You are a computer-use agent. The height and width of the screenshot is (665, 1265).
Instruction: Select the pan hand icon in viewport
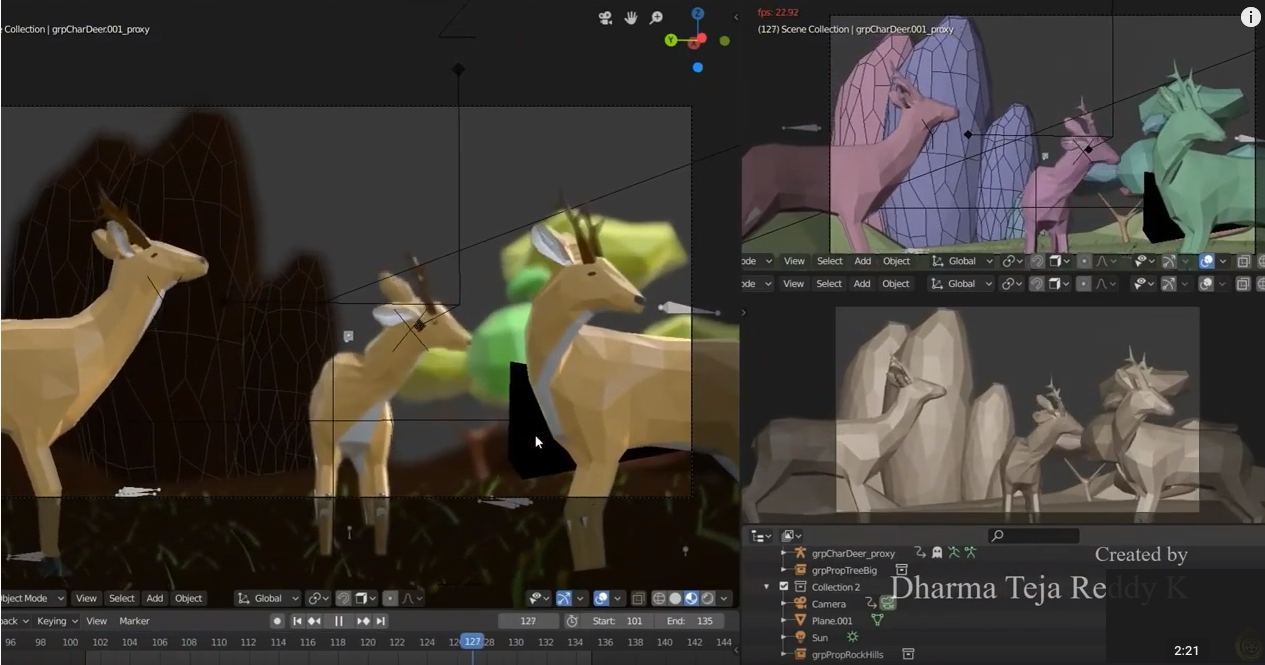point(631,18)
